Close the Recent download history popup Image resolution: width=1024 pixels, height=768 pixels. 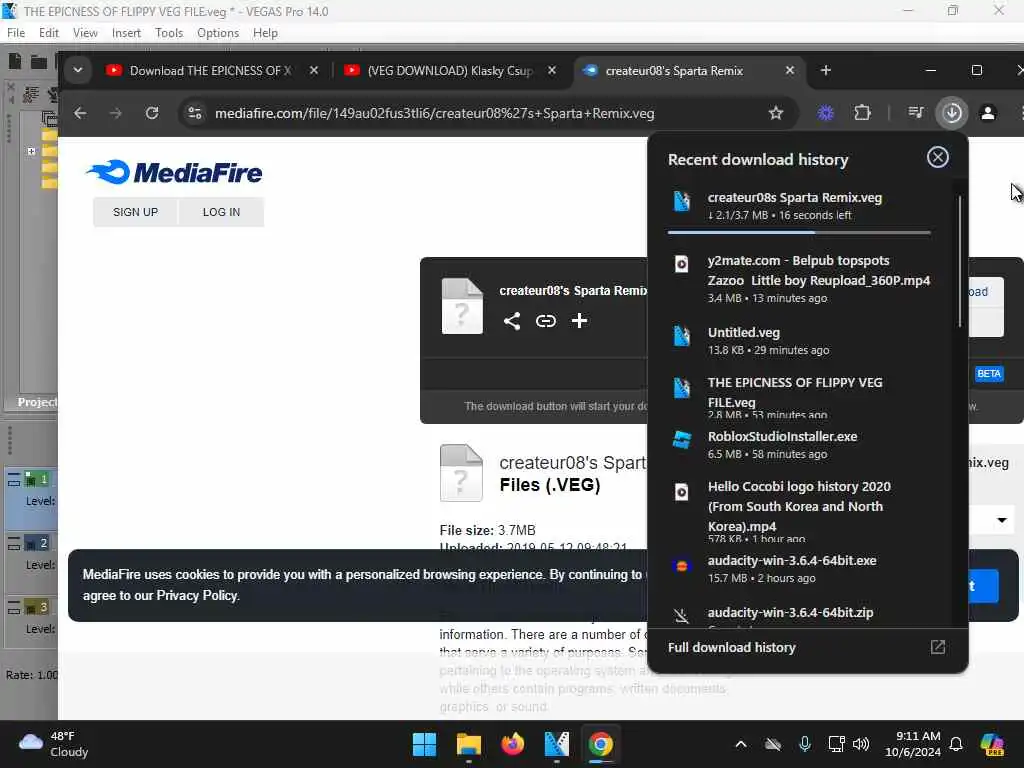click(937, 157)
